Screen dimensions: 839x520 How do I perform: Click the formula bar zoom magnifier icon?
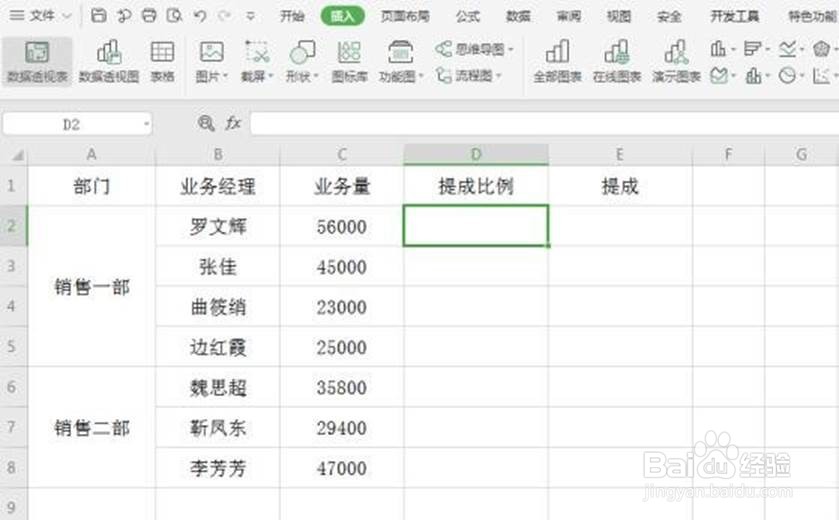(x=206, y=124)
